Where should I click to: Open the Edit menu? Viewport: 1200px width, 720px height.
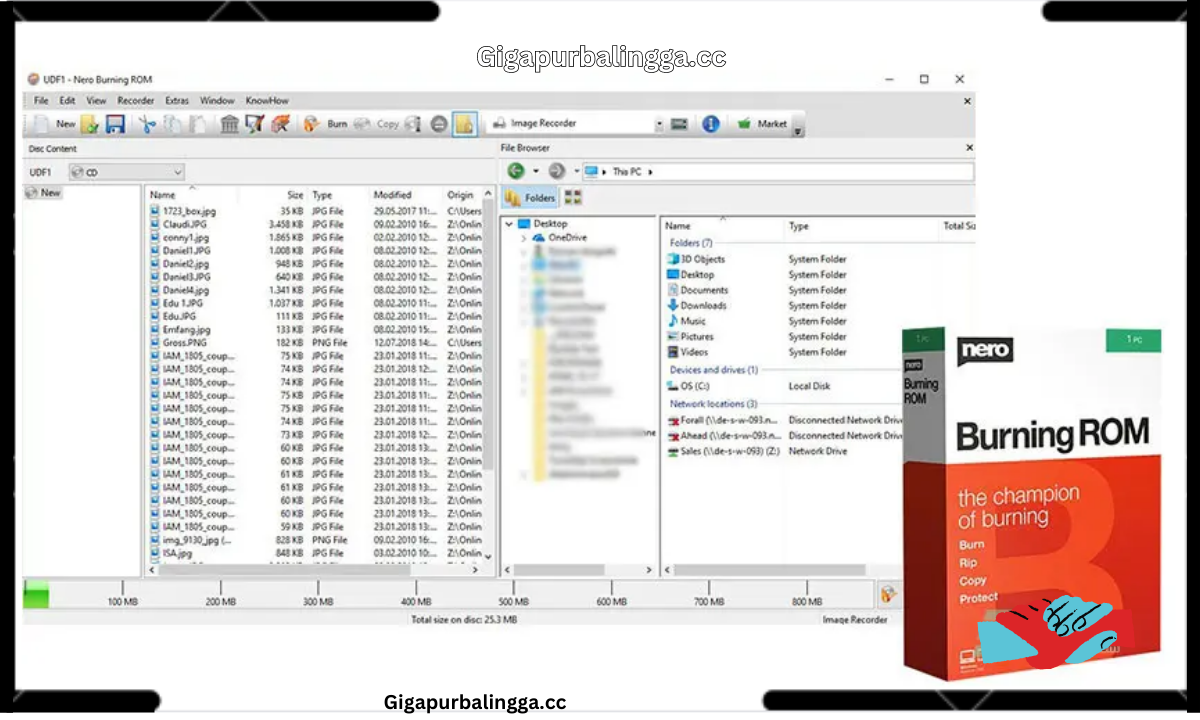pyautogui.click(x=67, y=100)
